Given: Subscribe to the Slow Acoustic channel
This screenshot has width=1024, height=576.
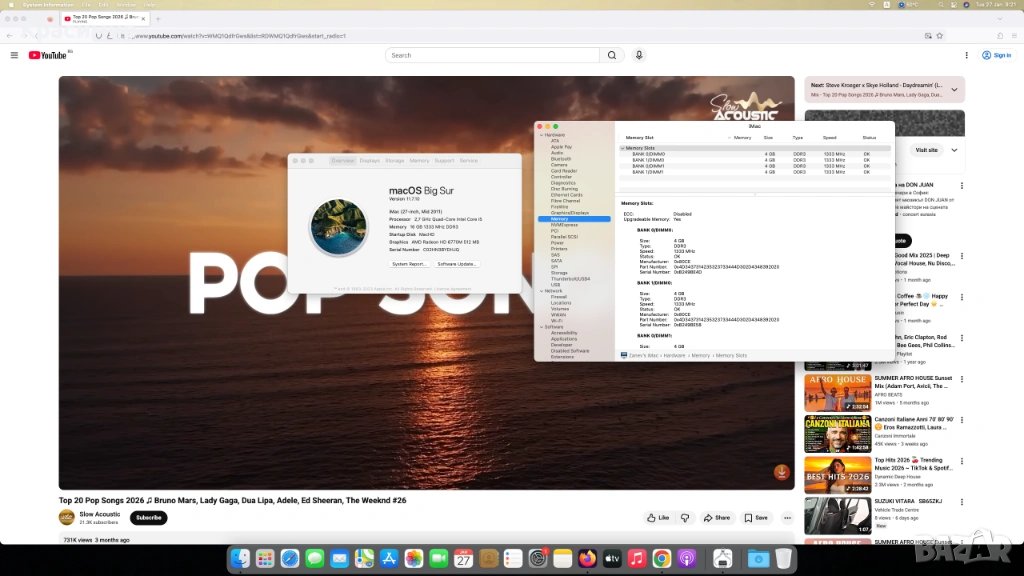Looking at the screenshot, I should [149, 518].
